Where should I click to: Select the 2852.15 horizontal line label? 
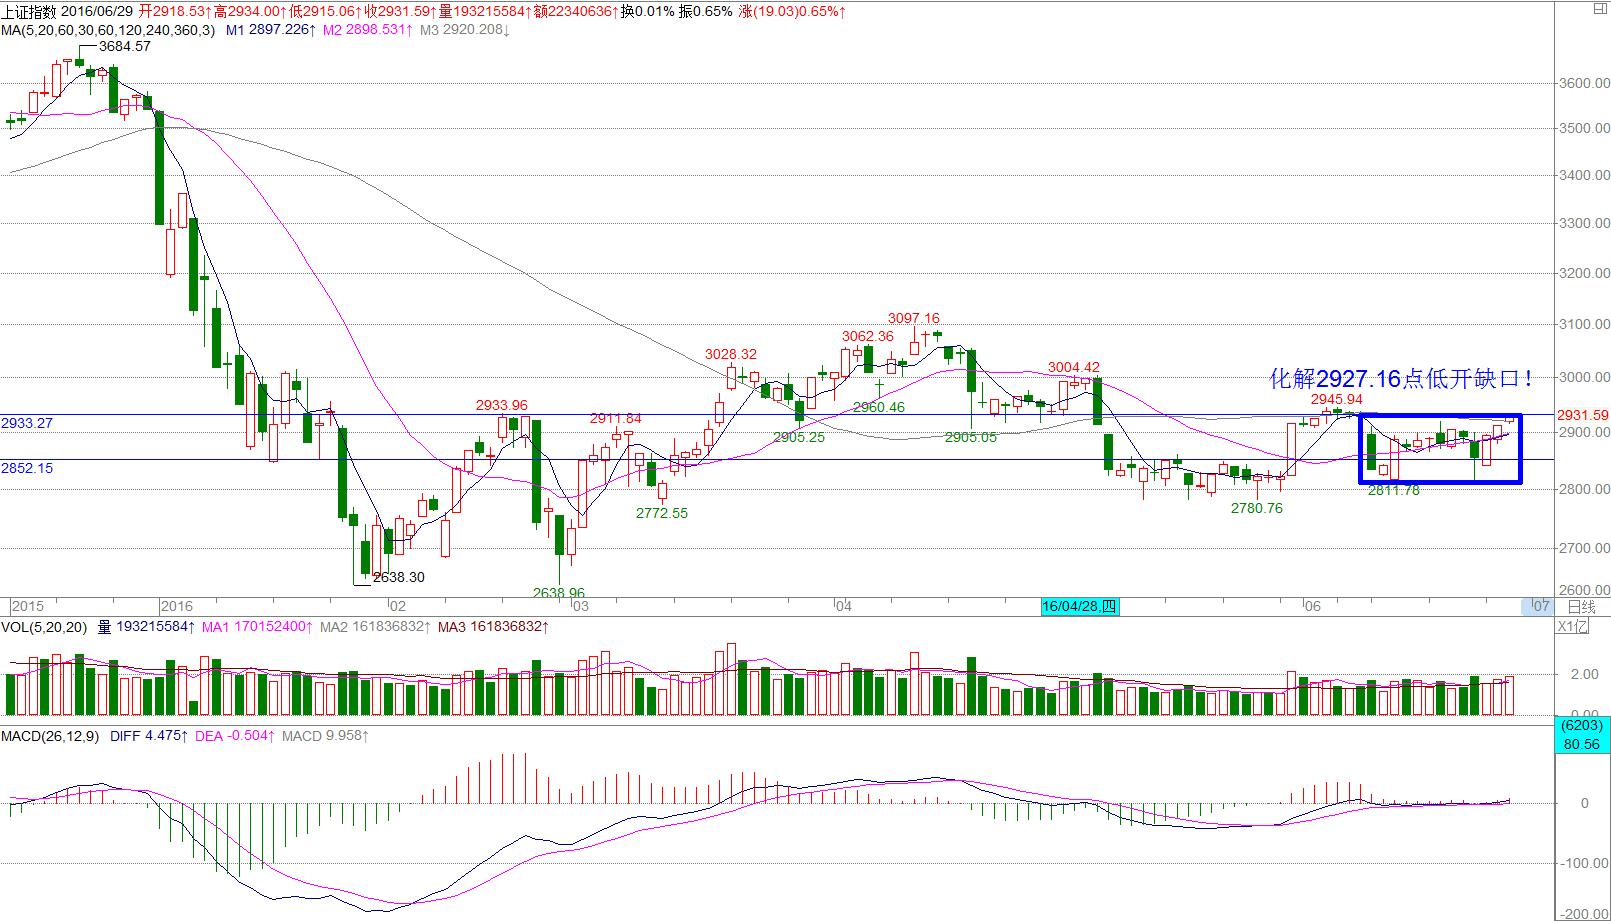tap(28, 468)
